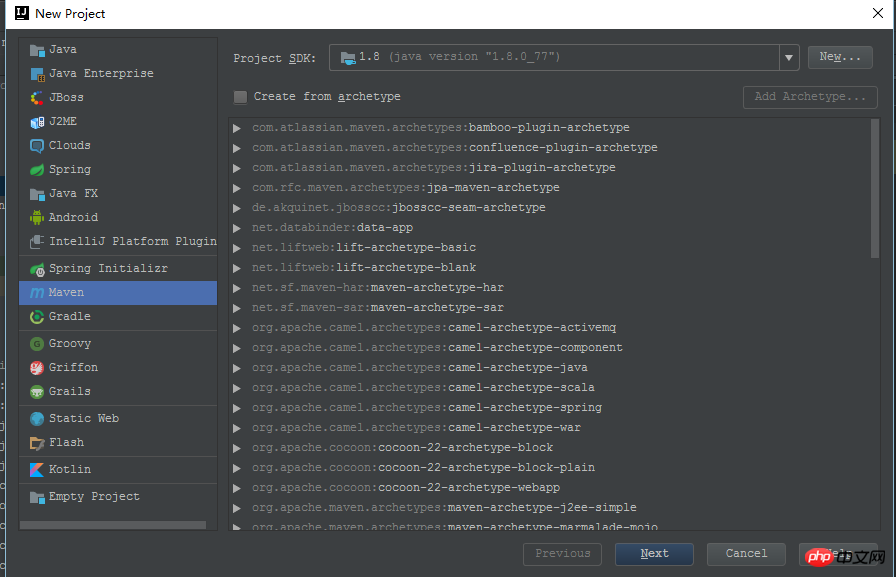
Task: Select maven-archetype-j2ee-simple entry
Action: pos(444,508)
